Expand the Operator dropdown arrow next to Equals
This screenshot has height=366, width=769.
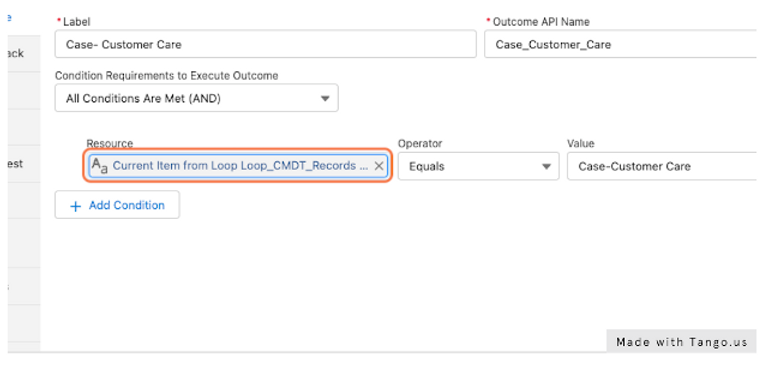click(x=546, y=167)
